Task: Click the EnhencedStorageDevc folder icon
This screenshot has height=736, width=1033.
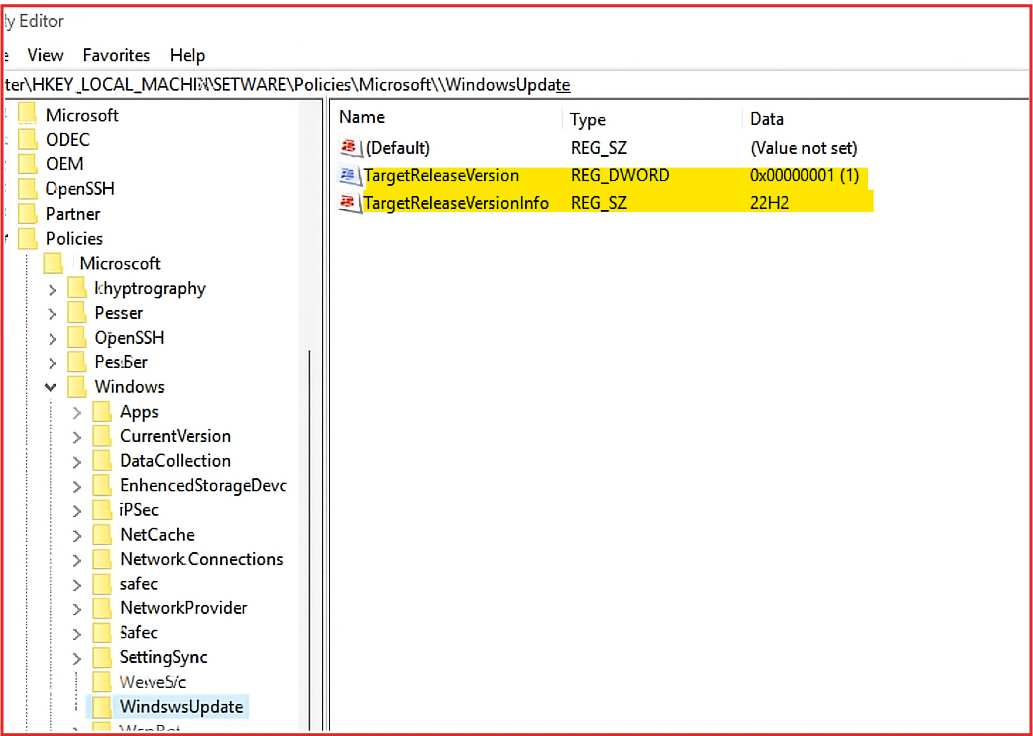Action: pyautogui.click(x=102, y=486)
